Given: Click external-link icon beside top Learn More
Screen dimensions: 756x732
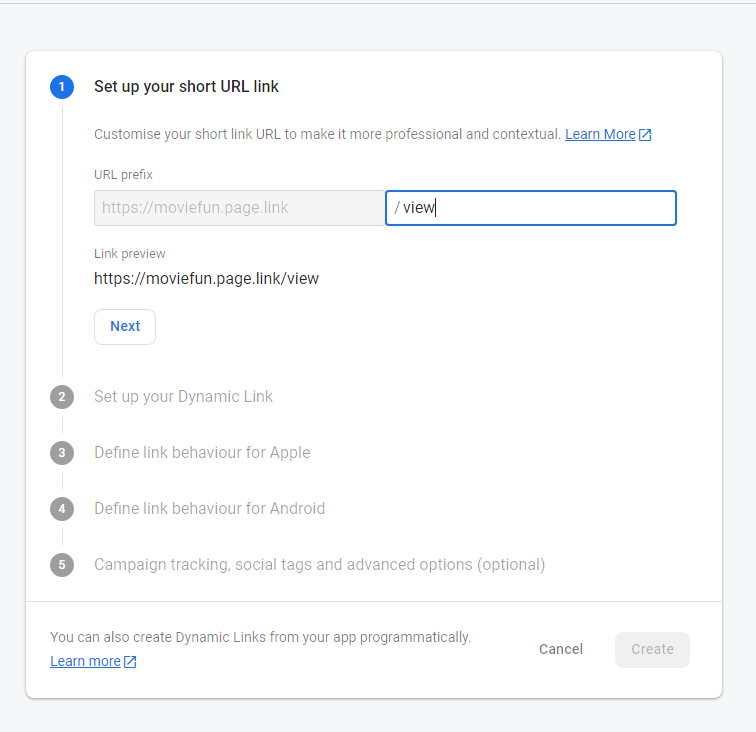Looking at the screenshot, I should [645, 135].
